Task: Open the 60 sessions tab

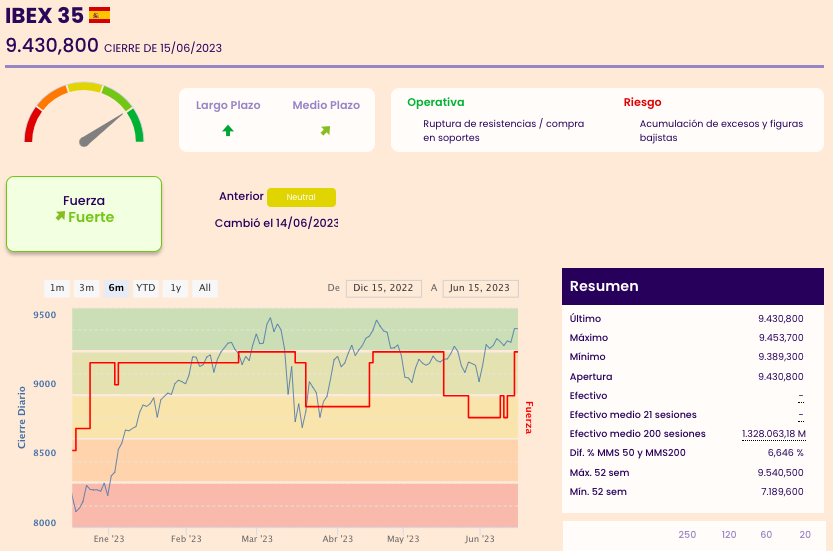Action: 766,535
